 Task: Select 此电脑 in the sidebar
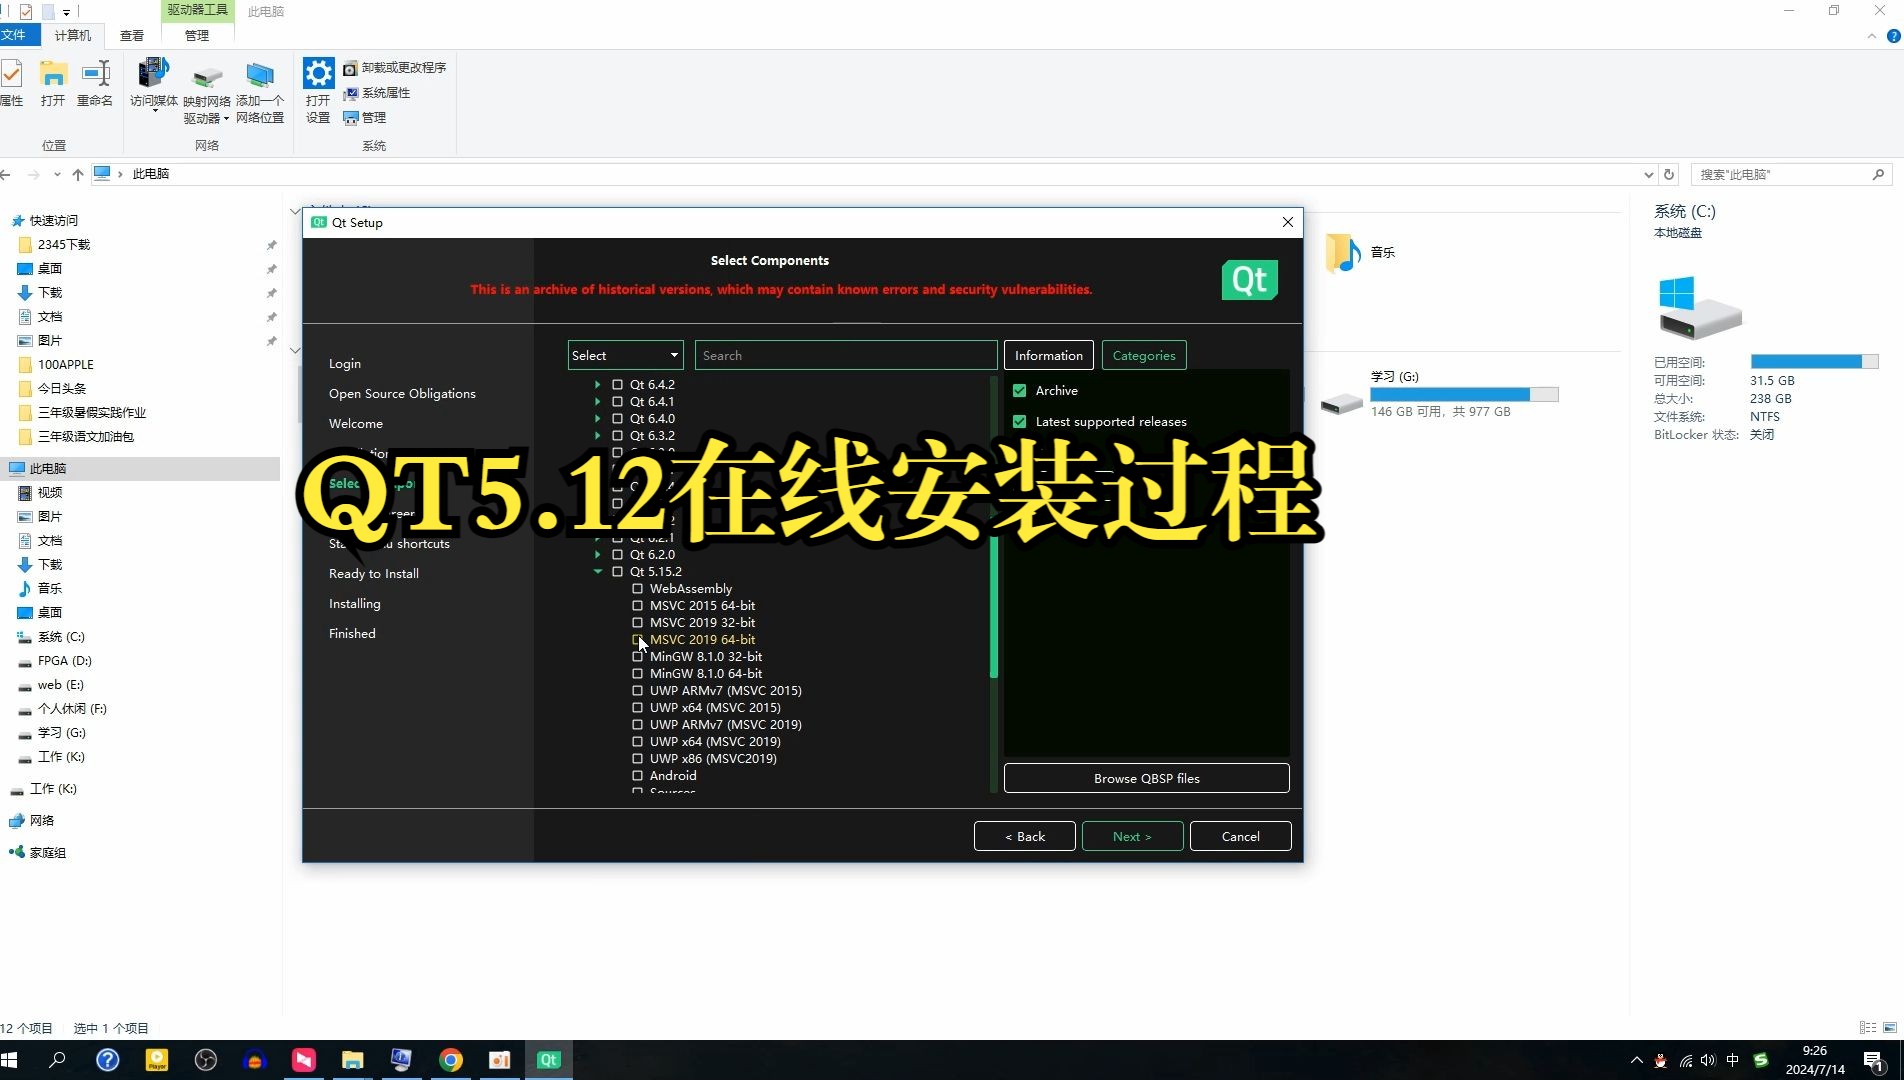click(140, 469)
